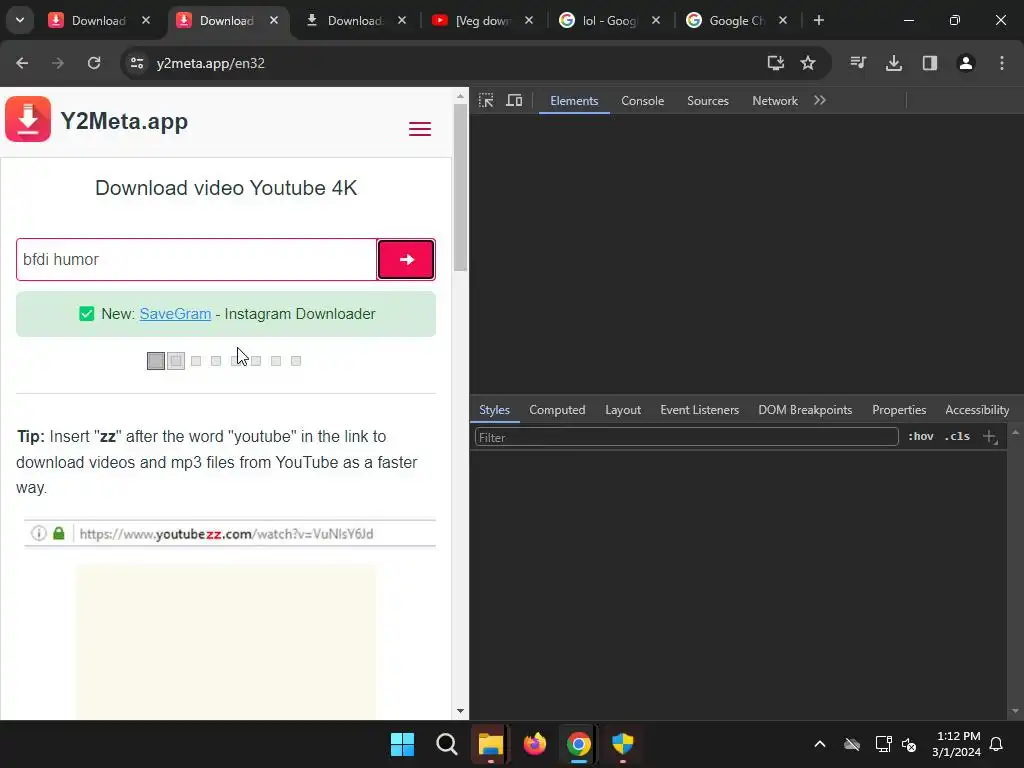Bookmark this page with the star icon
This screenshot has height=768, width=1024.
808,63
